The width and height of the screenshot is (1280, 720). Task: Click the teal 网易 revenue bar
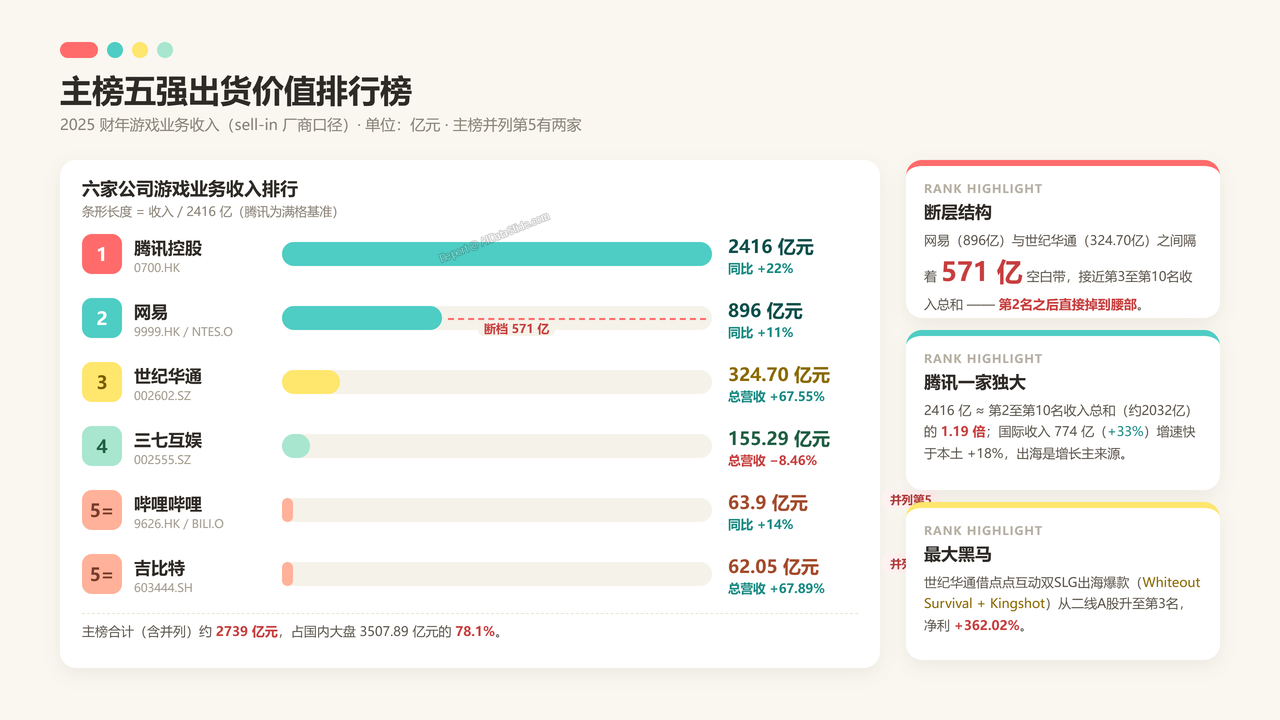pos(362,318)
